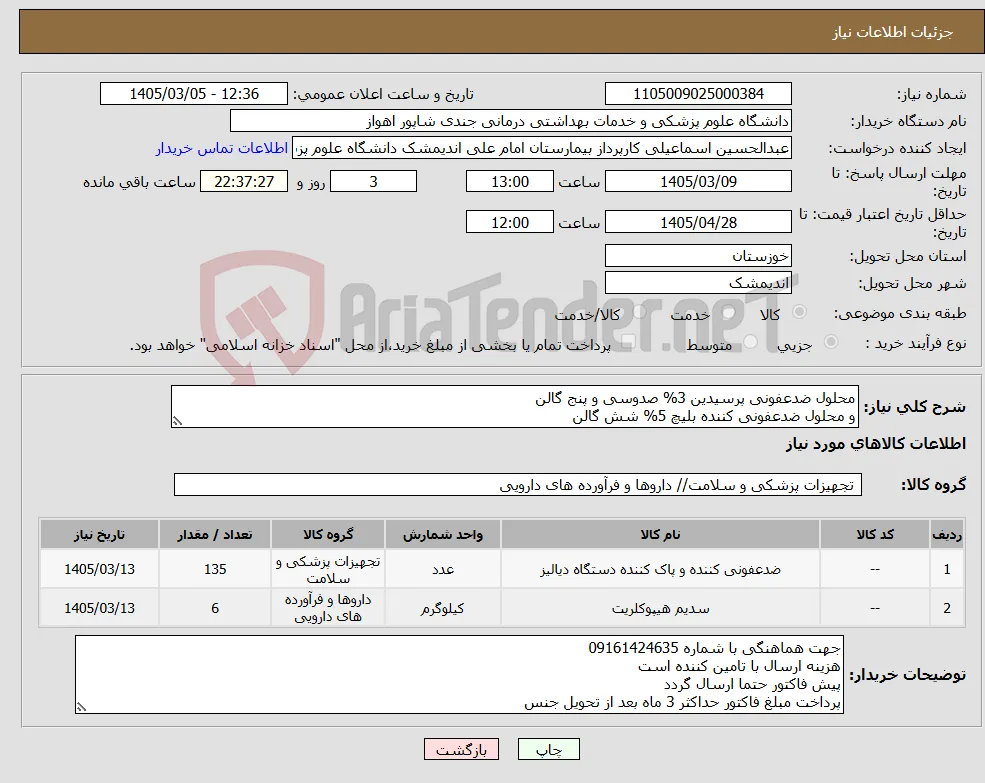Click the remaining days field showing 3
This screenshot has height=783, width=985.
[373, 182]
